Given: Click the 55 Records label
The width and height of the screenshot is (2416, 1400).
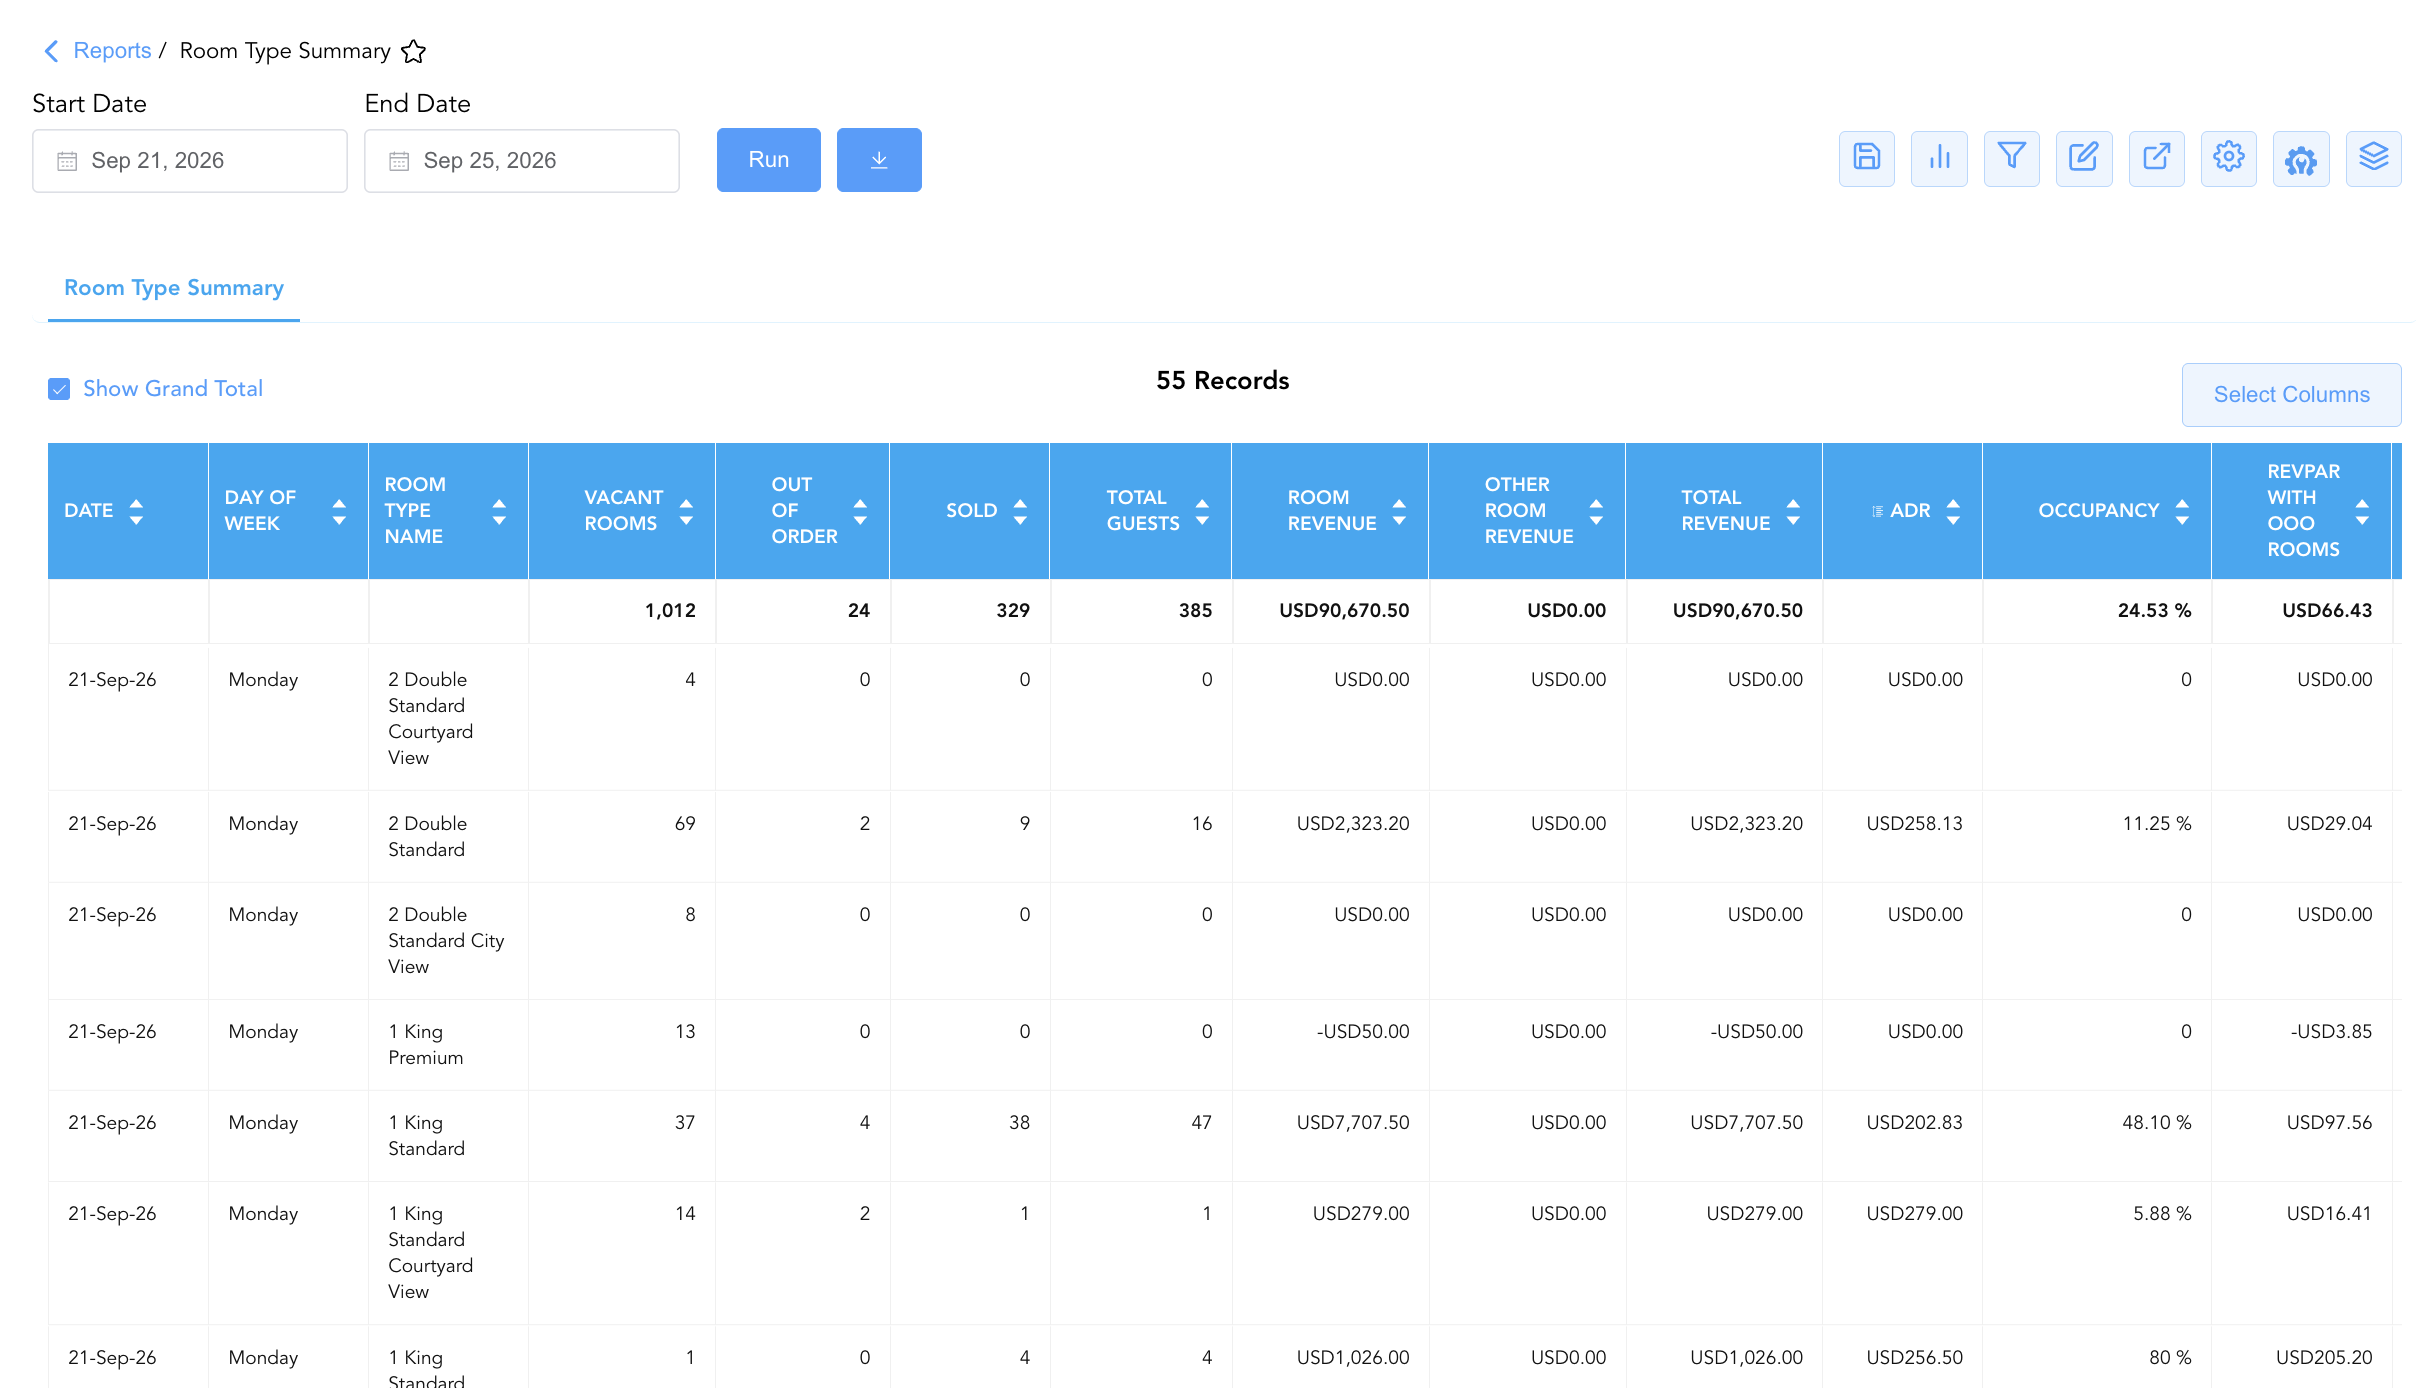Looking at the screenshot, I should 1222,380.
